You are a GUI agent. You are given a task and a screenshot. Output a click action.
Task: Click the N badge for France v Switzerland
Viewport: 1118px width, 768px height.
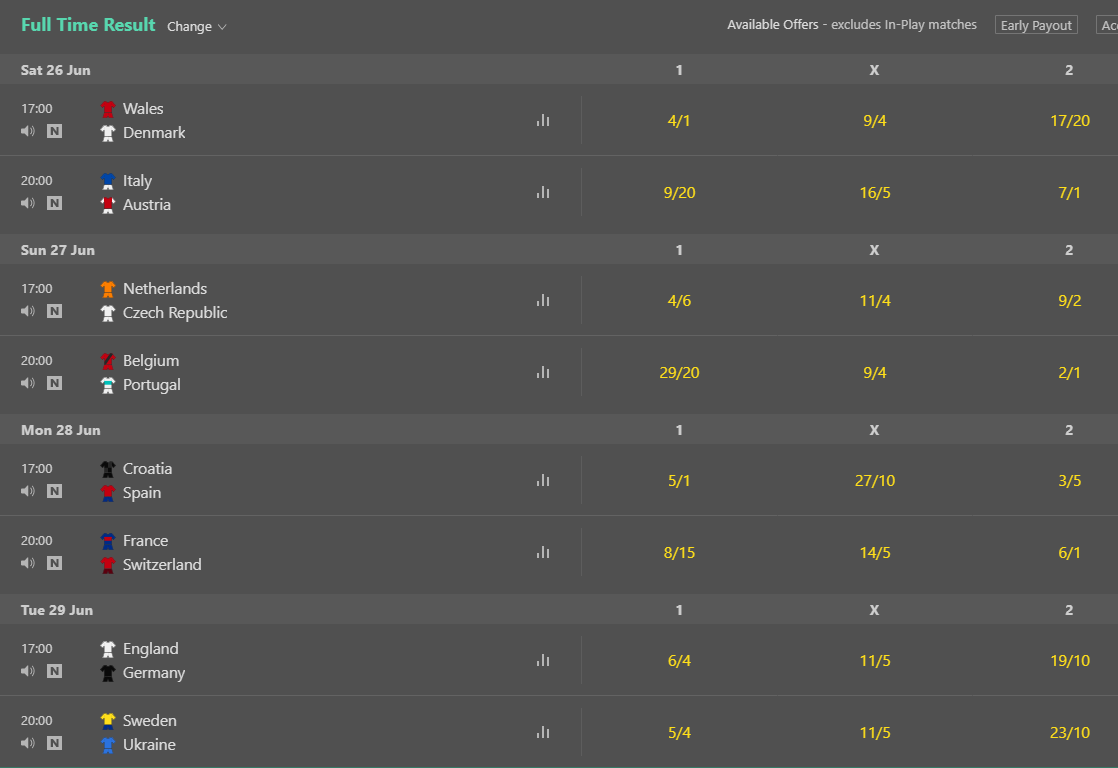54,563
